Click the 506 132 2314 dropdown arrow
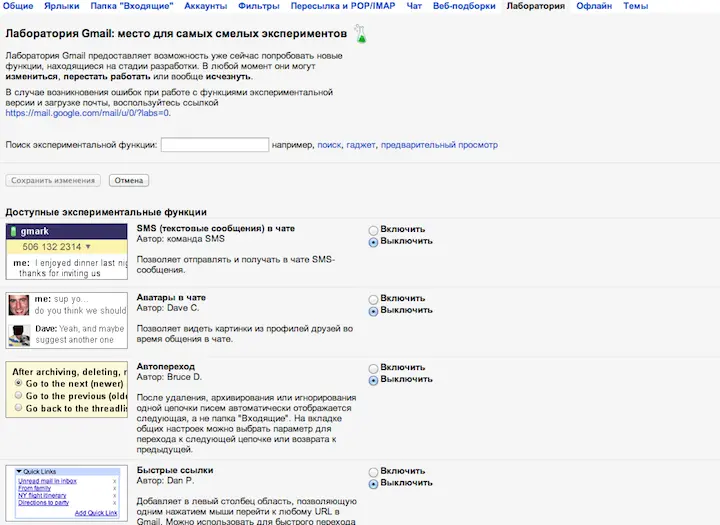Image resolution: width=720 pixels, height=525 pixels. tap(88, 247)
